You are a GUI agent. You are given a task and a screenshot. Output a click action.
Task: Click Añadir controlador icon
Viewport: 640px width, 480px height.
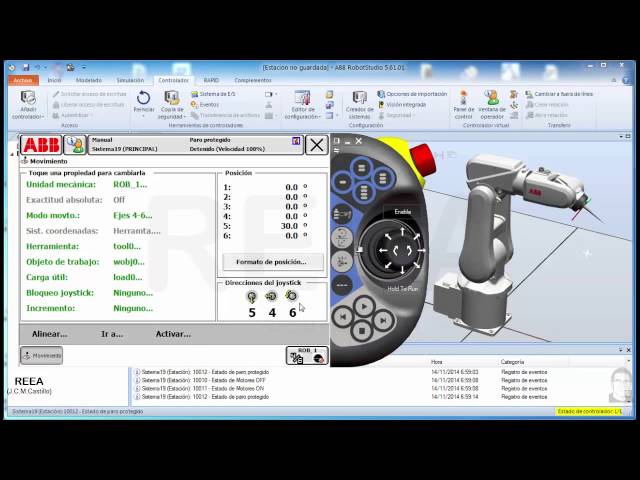coord(28,104)
